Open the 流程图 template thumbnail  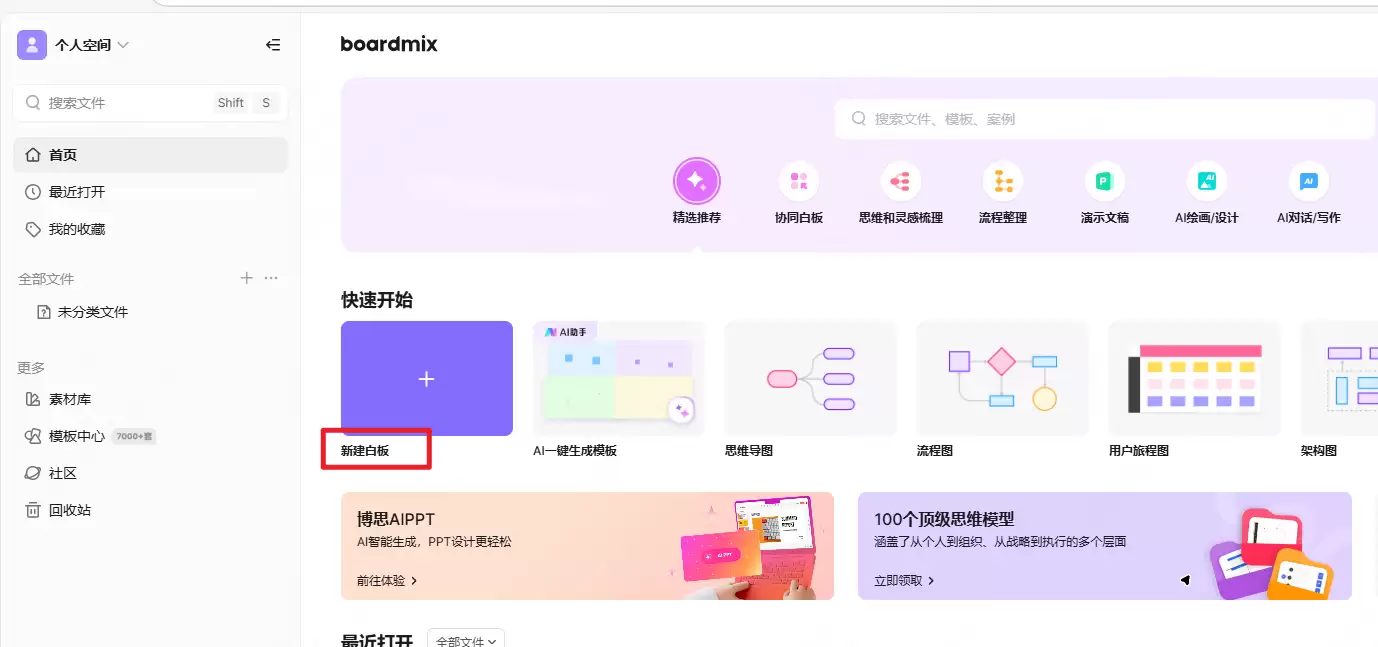pyautogui.click(x=1003, y=378)
